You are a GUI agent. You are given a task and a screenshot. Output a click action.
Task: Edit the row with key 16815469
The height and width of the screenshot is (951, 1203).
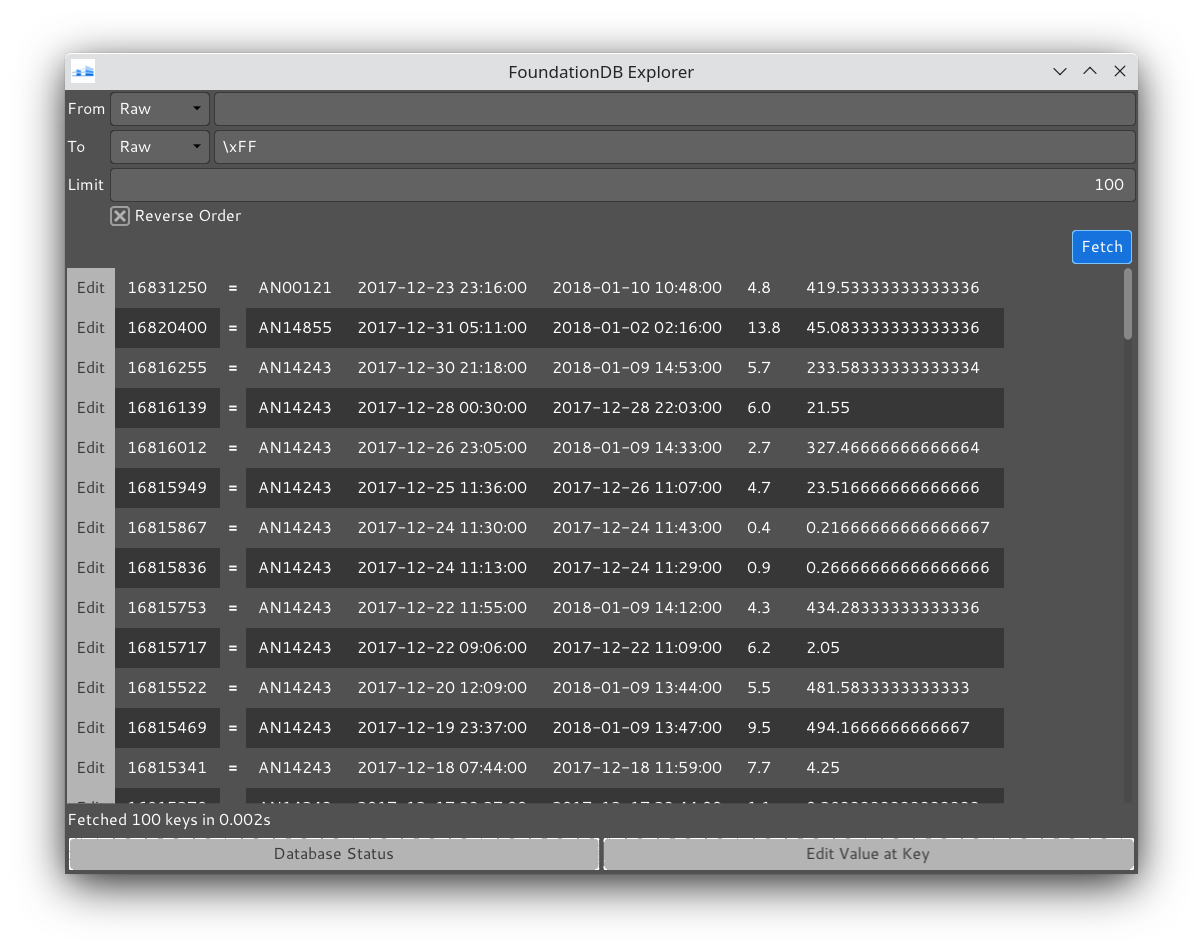pos(91,728)
